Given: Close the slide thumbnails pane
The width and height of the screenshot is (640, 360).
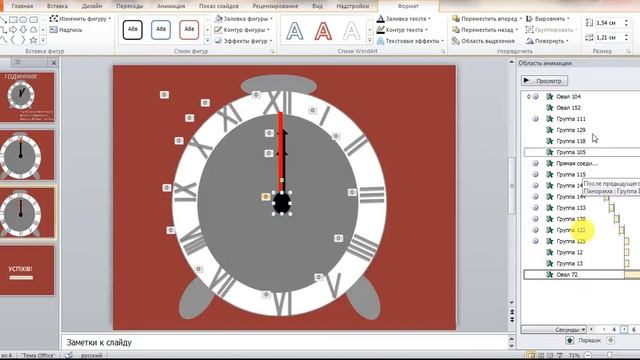Looking at the screenshot, I should 53,63.
